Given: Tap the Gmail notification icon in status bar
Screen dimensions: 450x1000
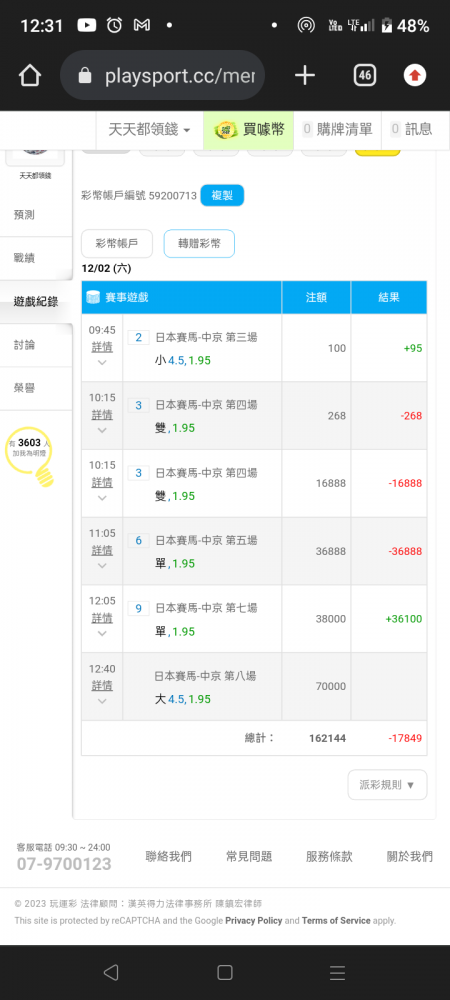Looking at the screenshot, I should pyautogui.click(x=142, y=26).
